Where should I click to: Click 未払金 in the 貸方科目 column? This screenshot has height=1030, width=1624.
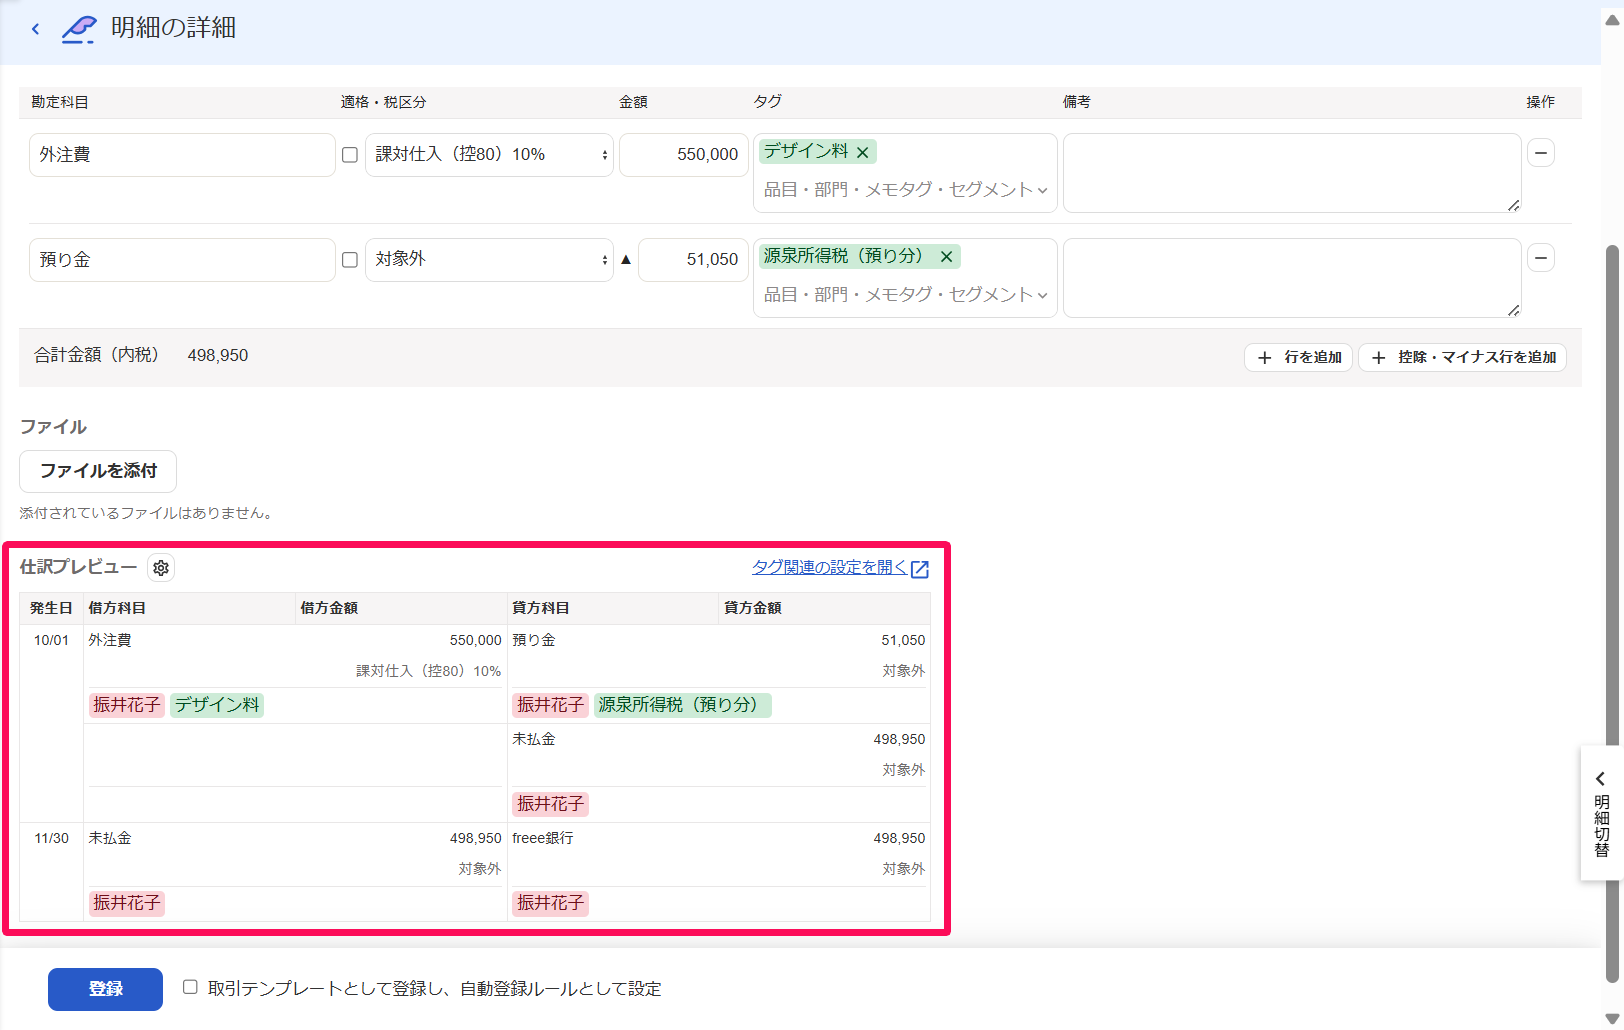(x=534, y=739)
